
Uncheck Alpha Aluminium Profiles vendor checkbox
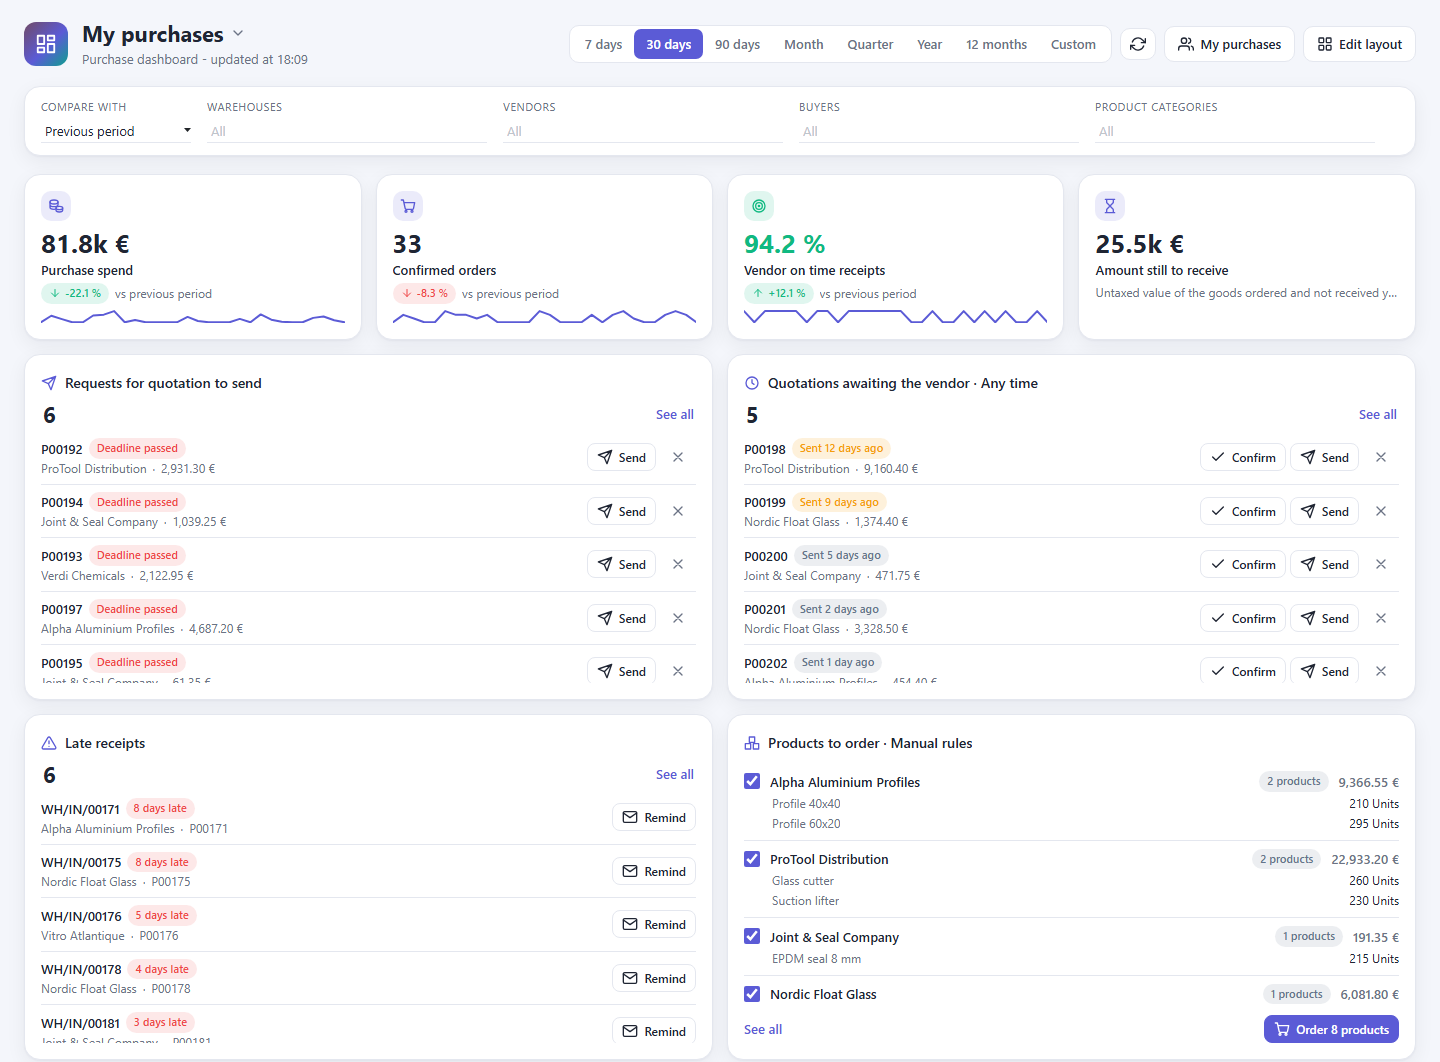(752, 781)
